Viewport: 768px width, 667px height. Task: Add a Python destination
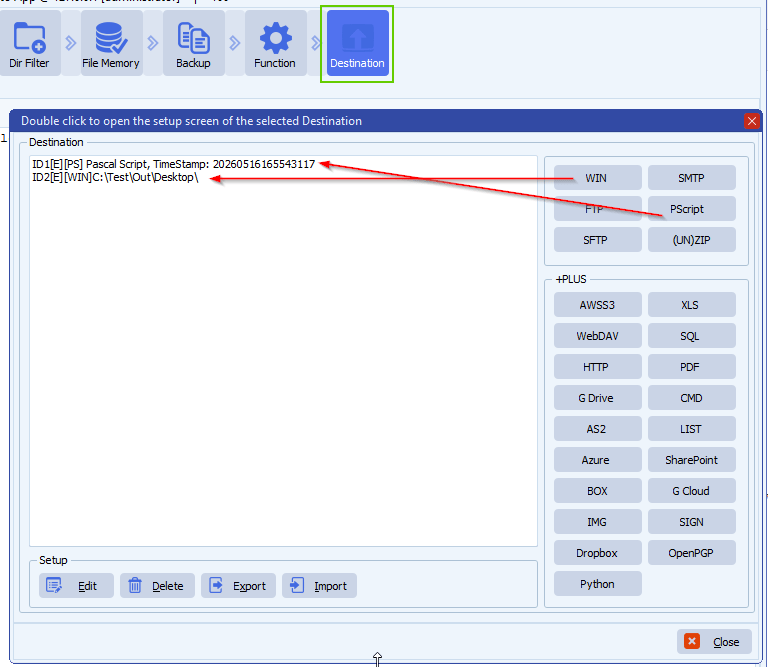click(x=598, y=584)
